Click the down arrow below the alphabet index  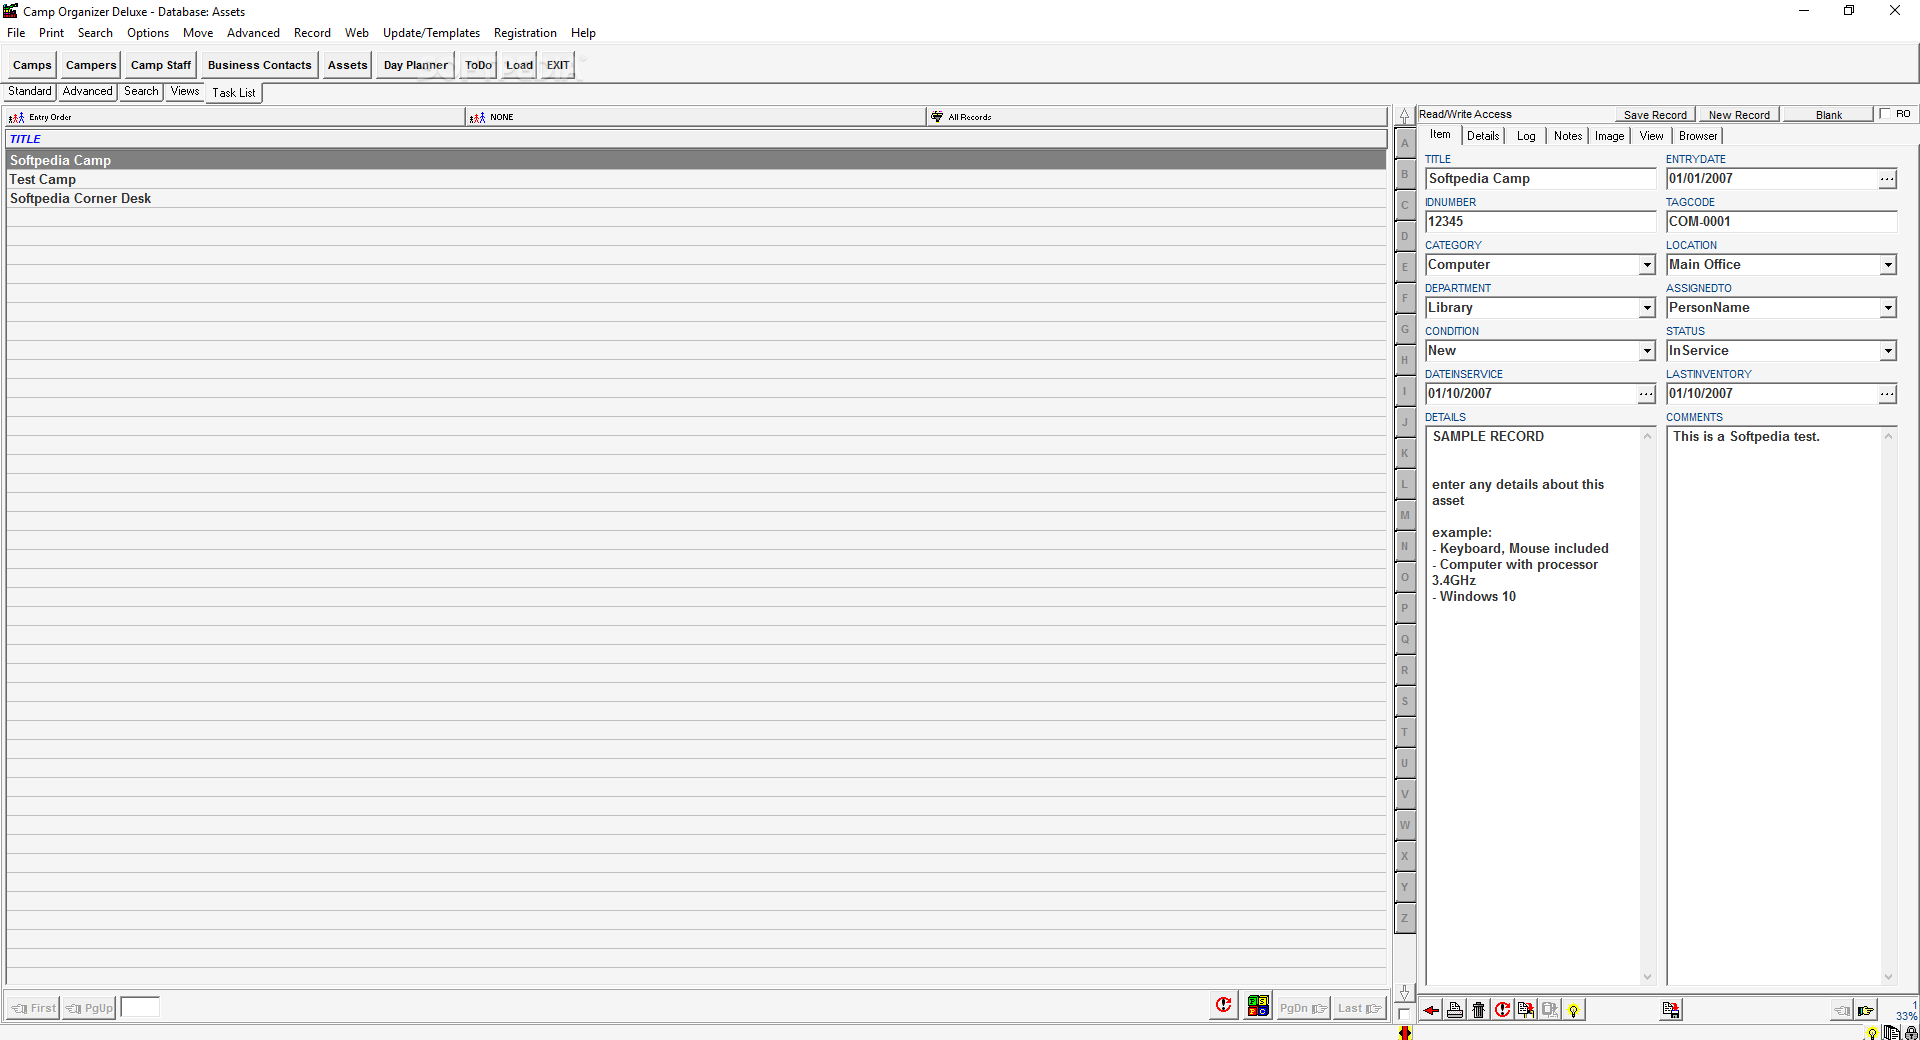[1405, 992]
